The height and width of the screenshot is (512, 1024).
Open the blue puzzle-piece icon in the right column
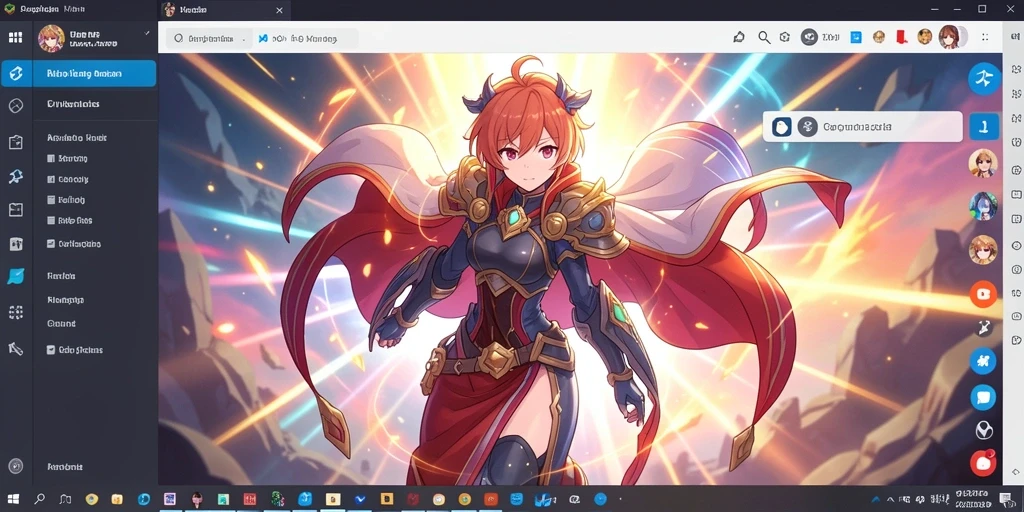[x=983, y=361]
